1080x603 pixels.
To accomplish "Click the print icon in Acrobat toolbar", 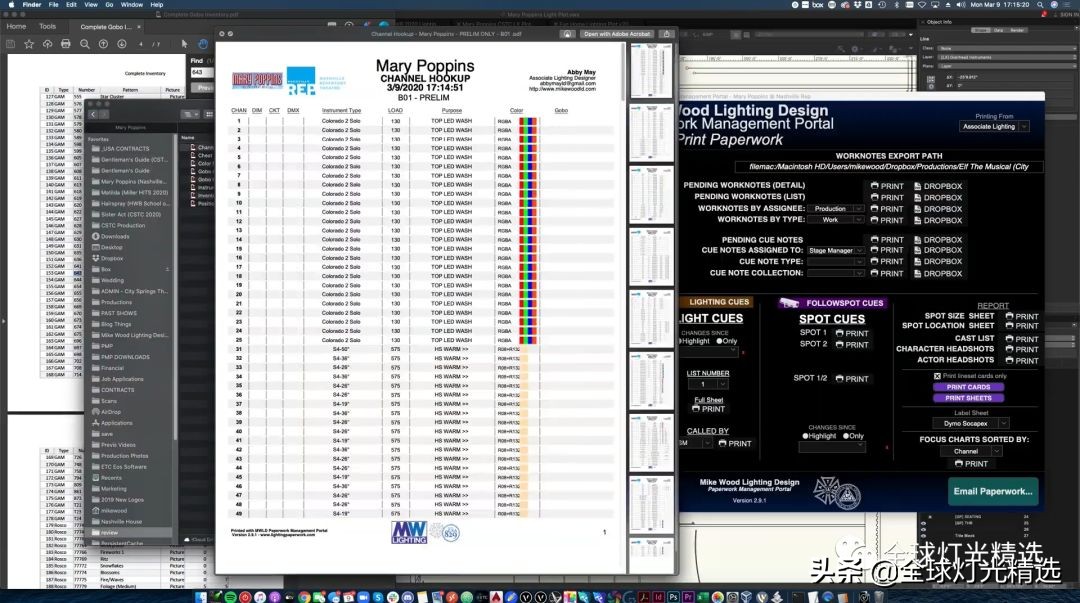I will click(x=65, y=44).
